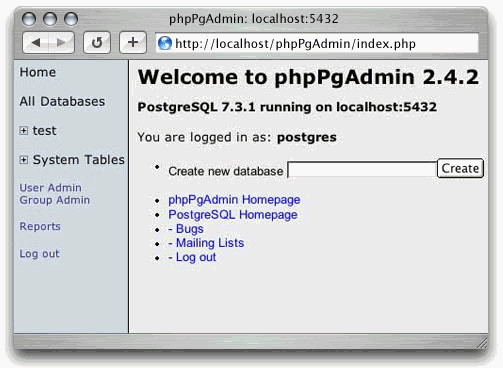Click the browser Back arrow button
503x368 pixels.
point(36,42)
